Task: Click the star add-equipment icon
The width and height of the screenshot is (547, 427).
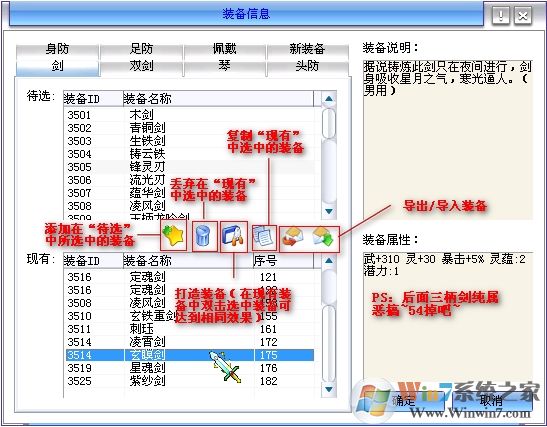Action: click(173, 236)
